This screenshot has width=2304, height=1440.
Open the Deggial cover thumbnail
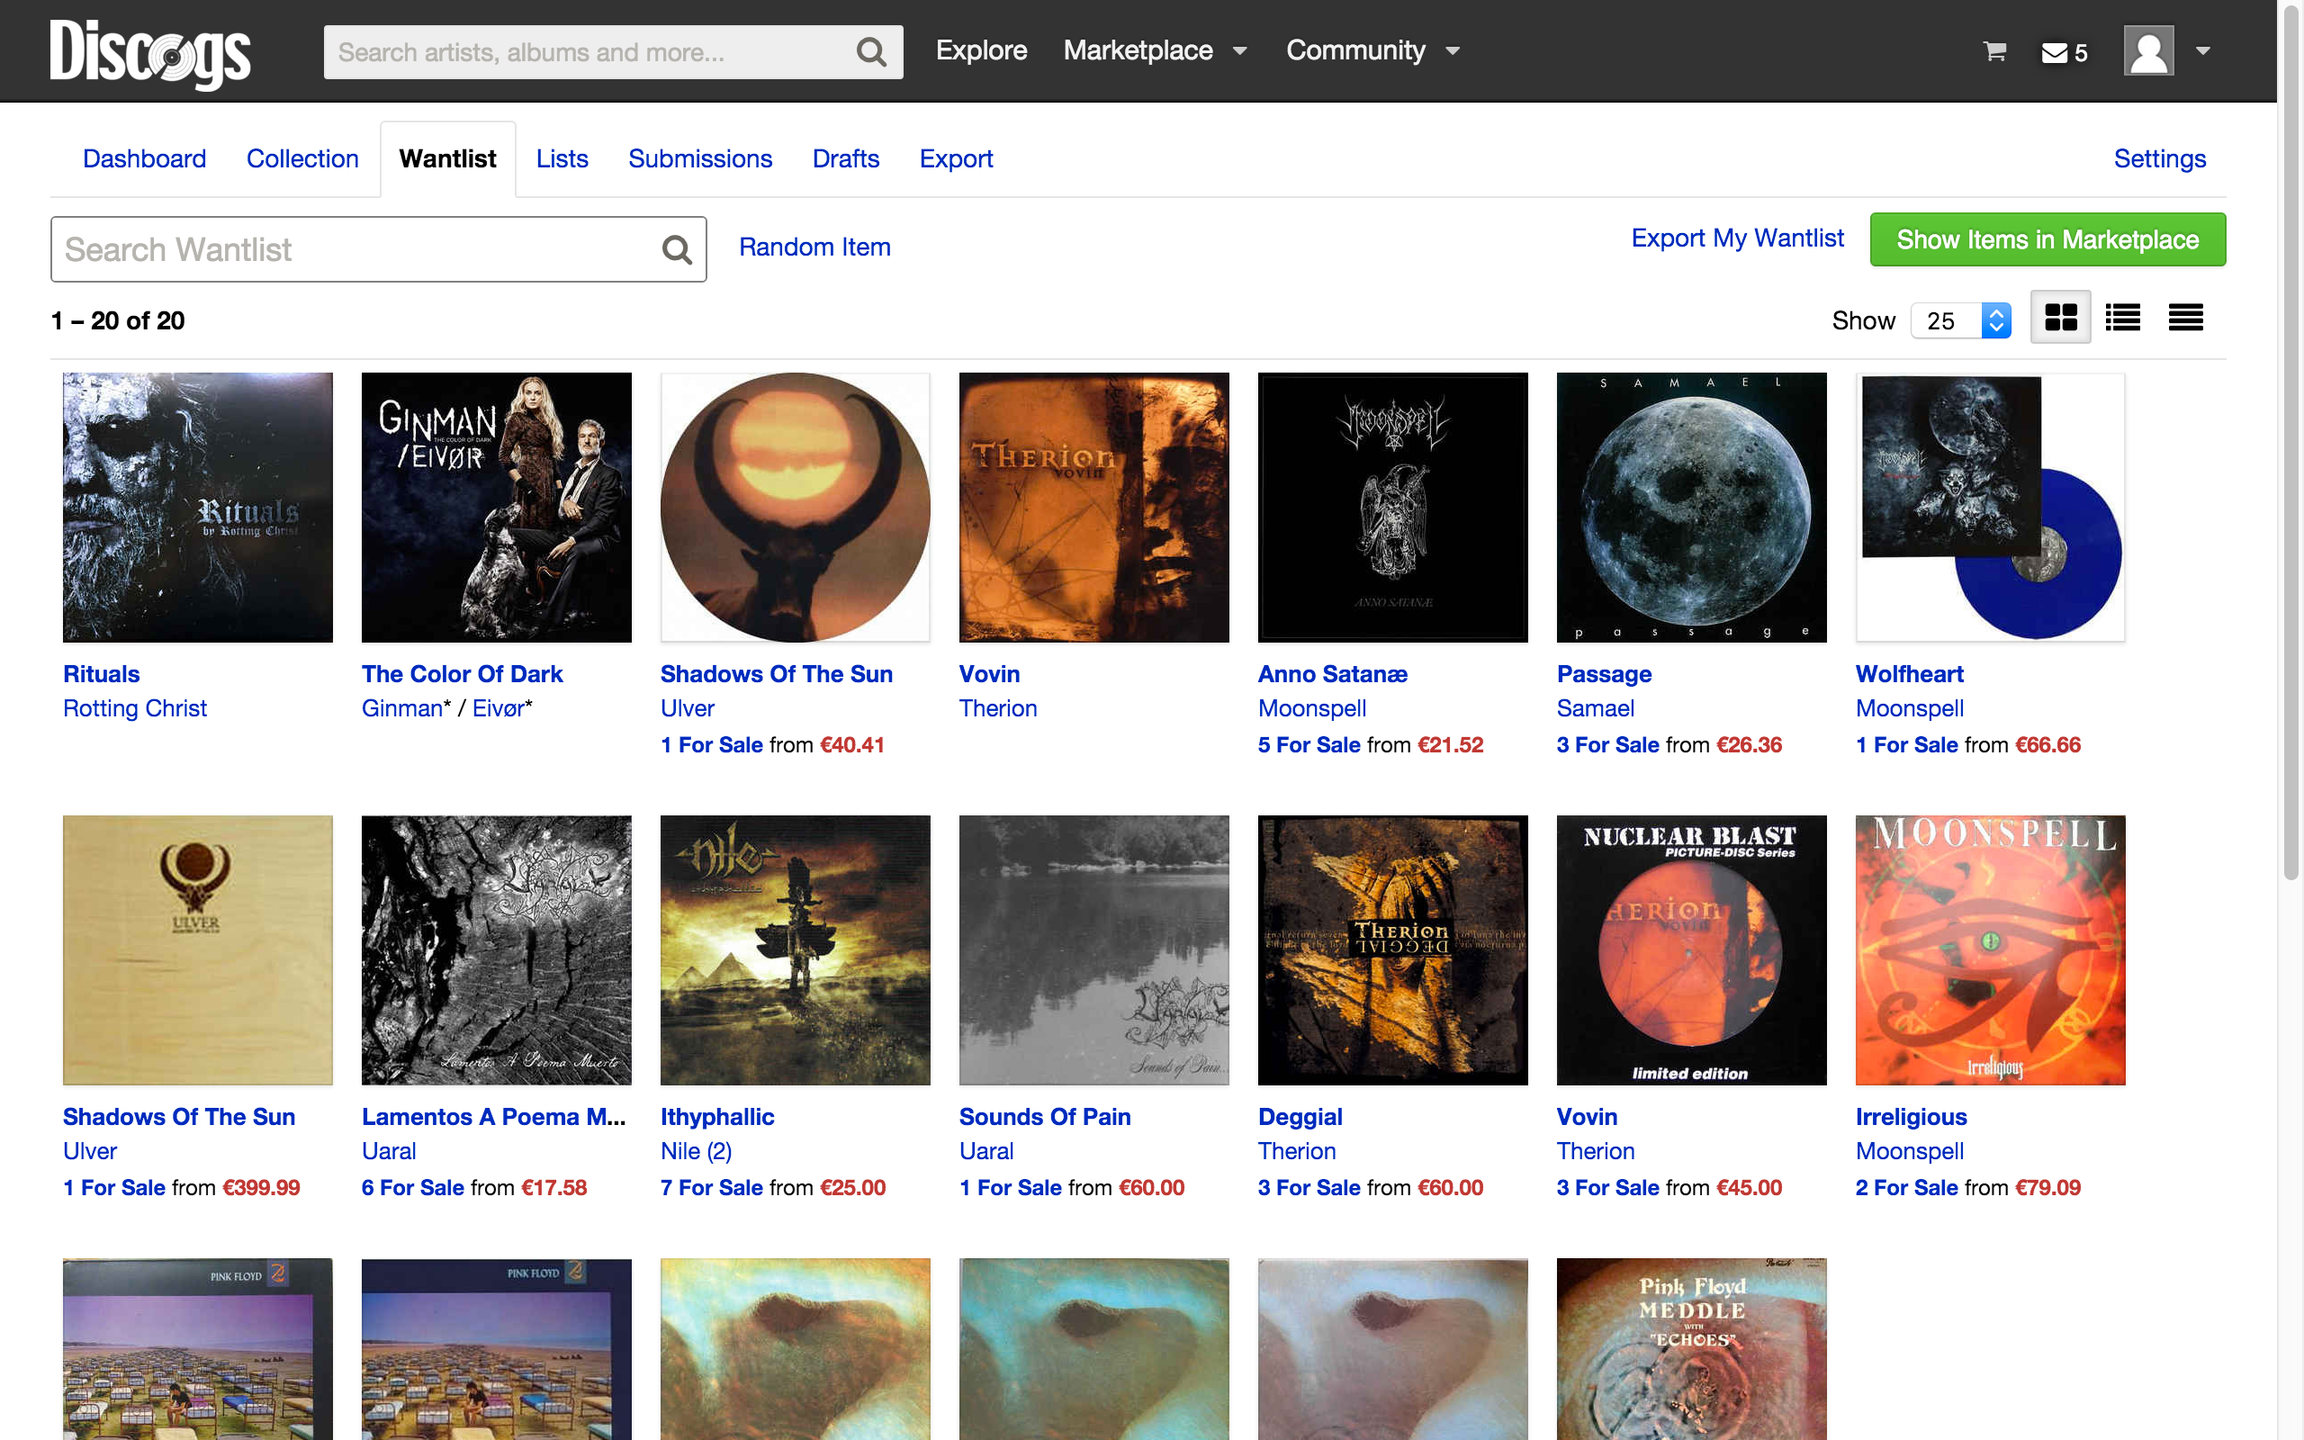click(1393, 950)
